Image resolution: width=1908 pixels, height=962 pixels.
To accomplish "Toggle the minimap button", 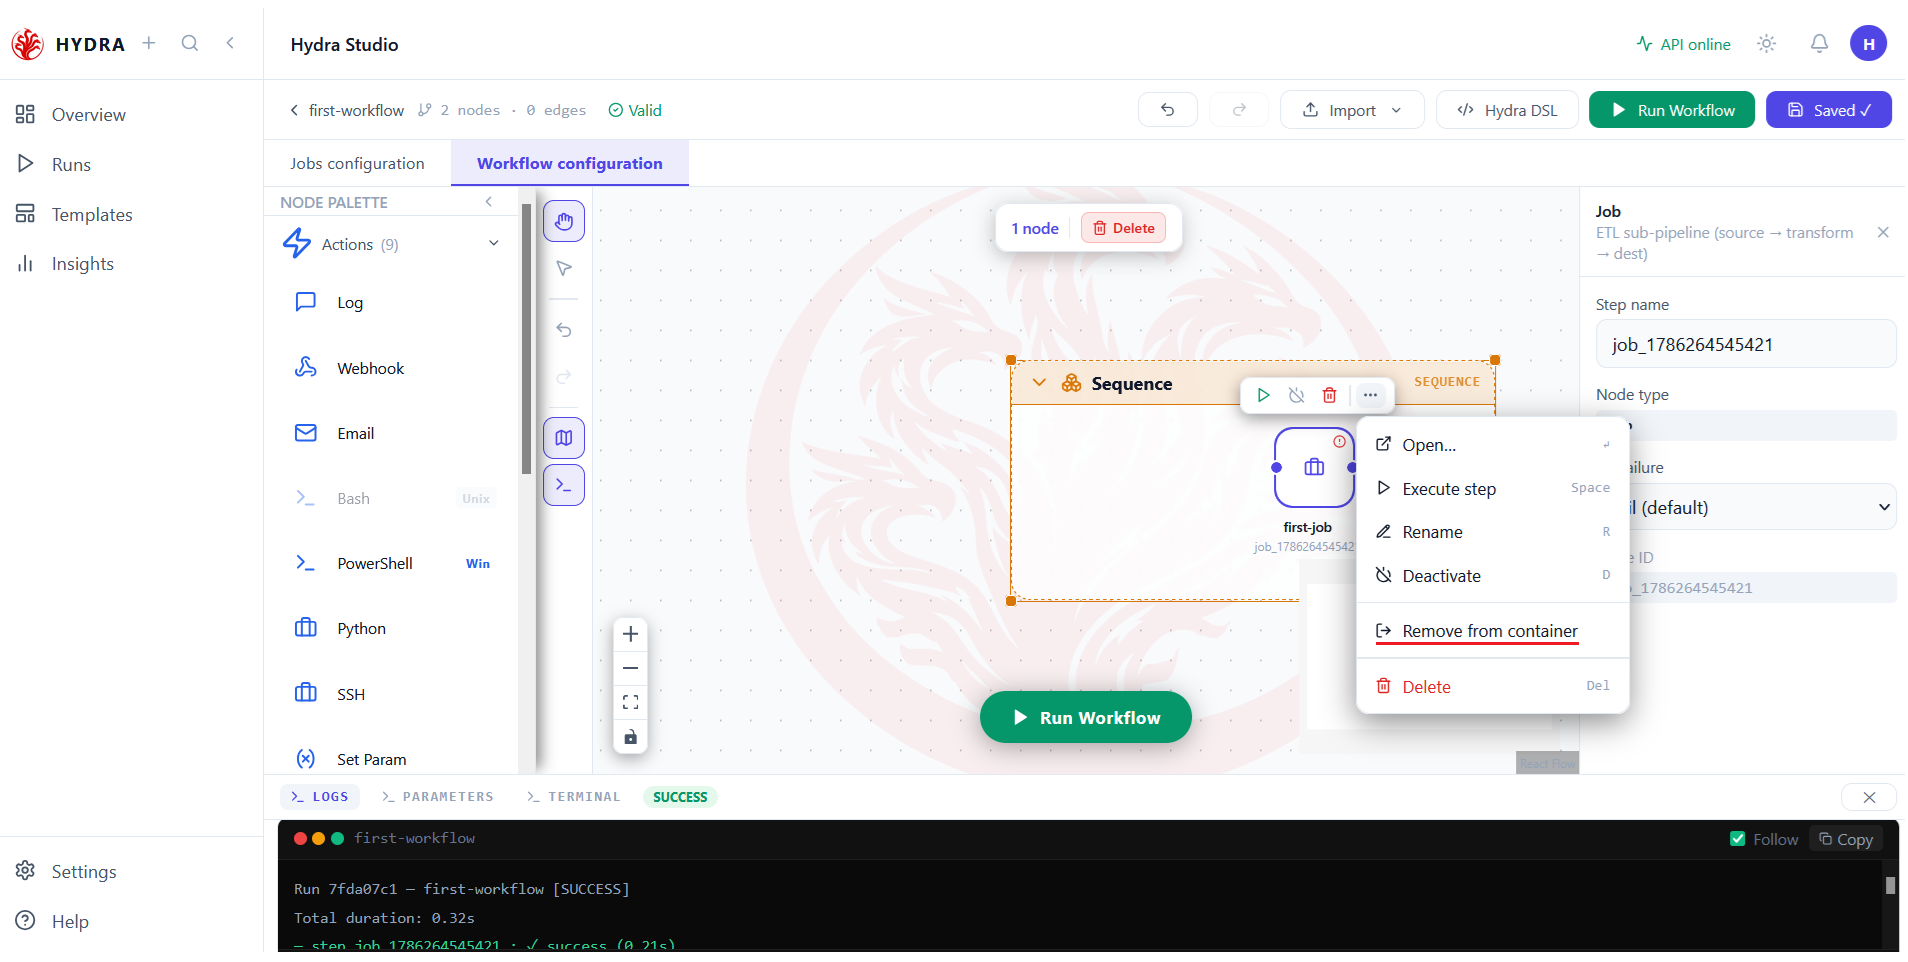I will [x=564, y=438].
